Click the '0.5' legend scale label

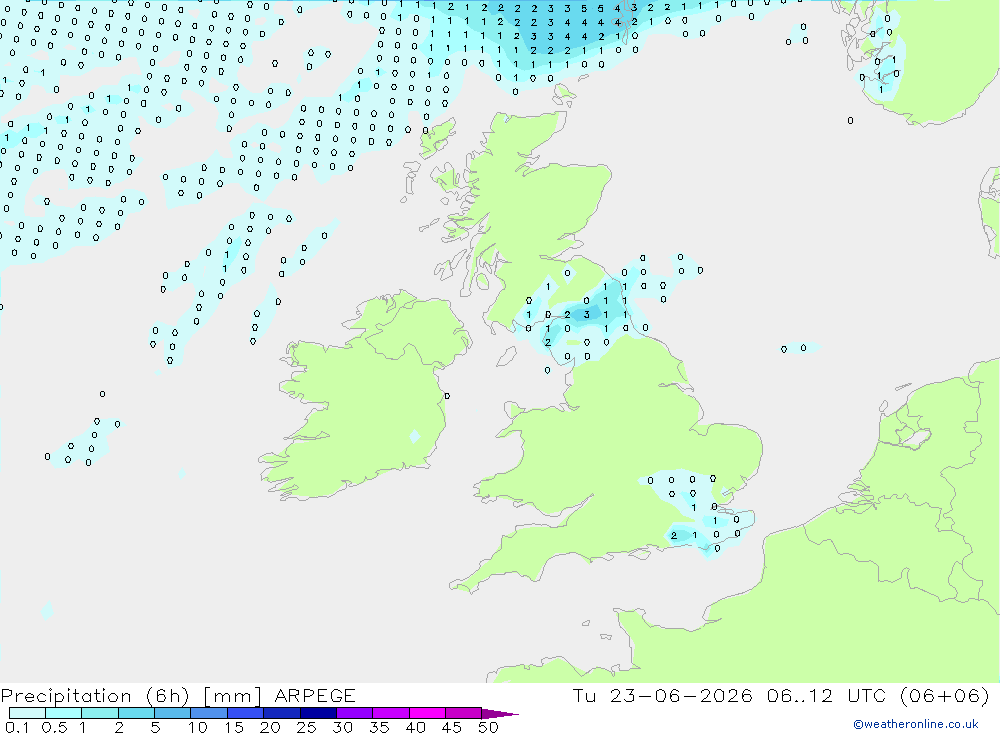click(x=54, y=727)
